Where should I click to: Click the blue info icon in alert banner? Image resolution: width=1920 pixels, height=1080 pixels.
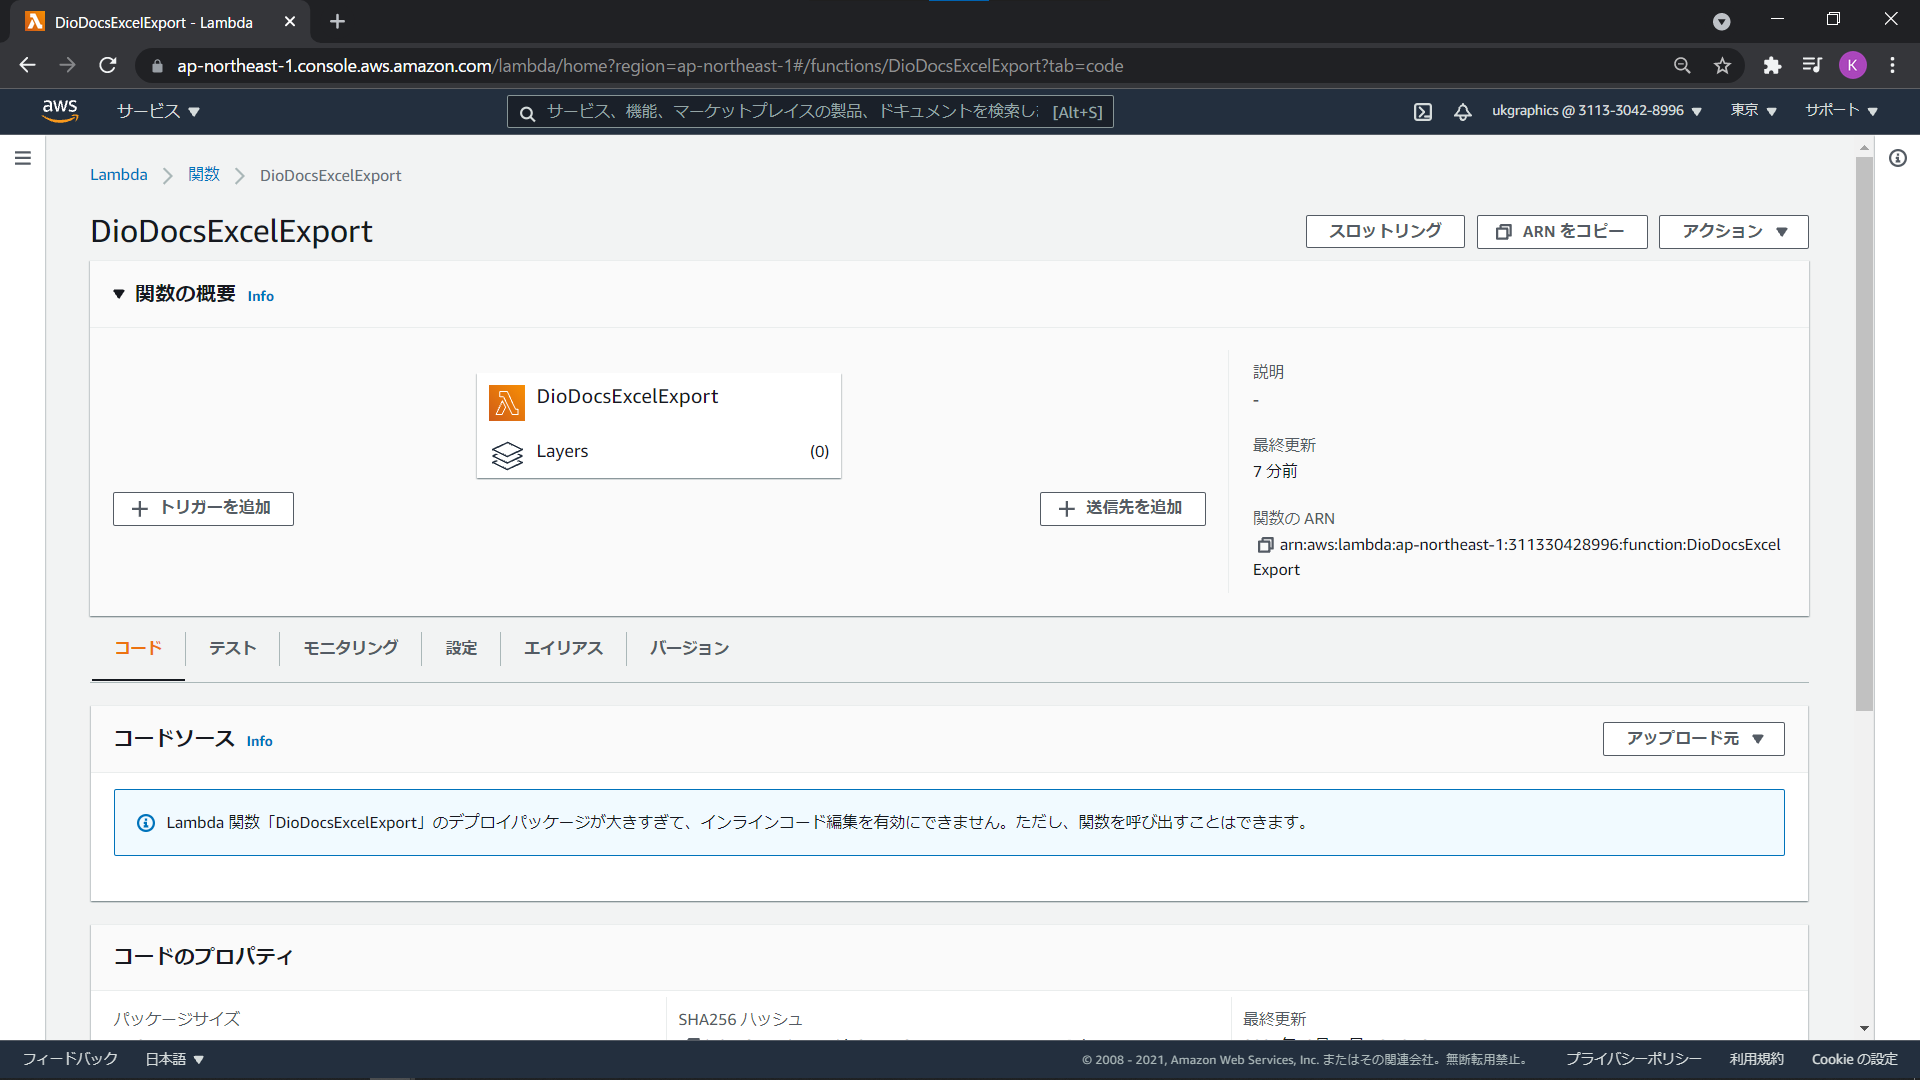point(146,823)
